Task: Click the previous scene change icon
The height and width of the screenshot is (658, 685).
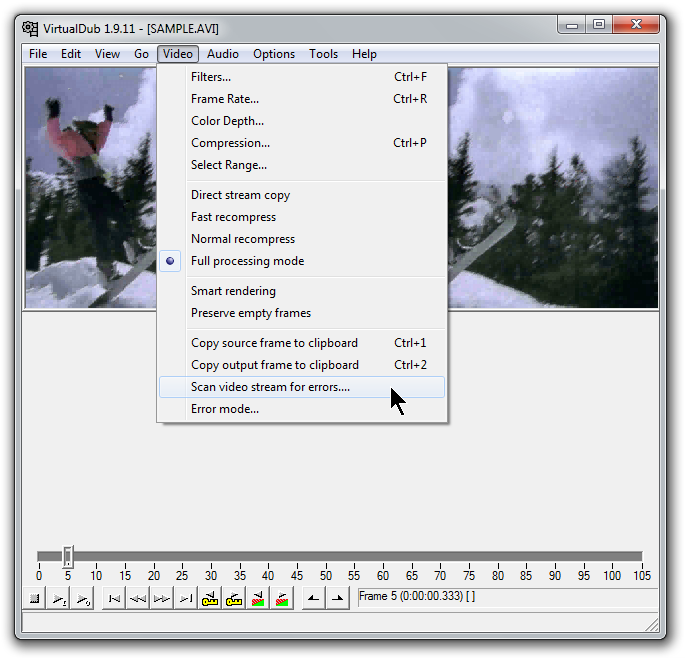Action: click(257, 599)
